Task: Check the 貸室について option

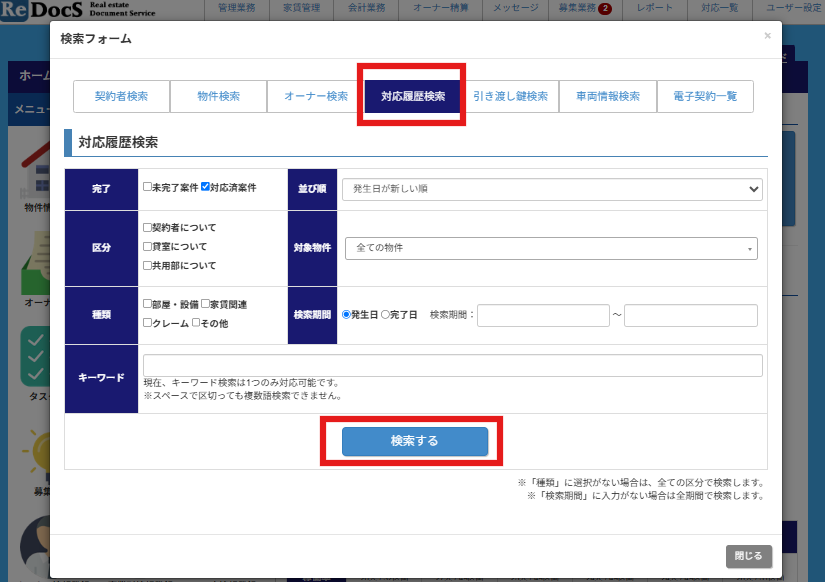Action: [147, 246]
